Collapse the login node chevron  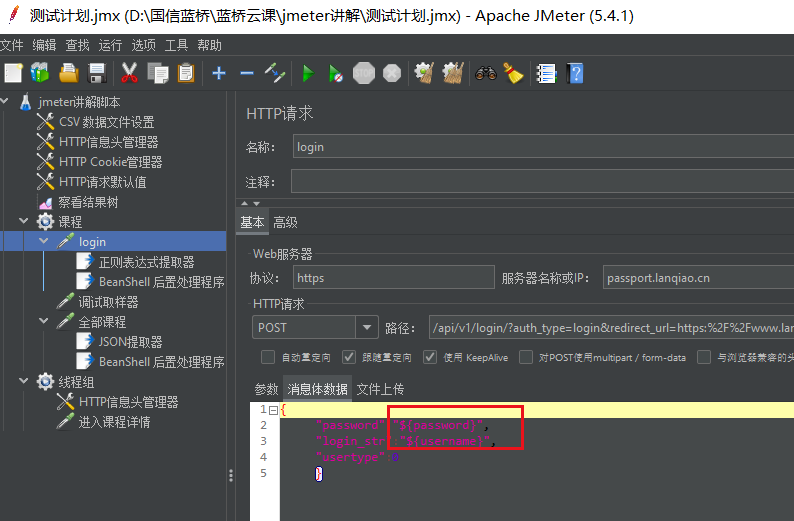[x=44, y=241]
